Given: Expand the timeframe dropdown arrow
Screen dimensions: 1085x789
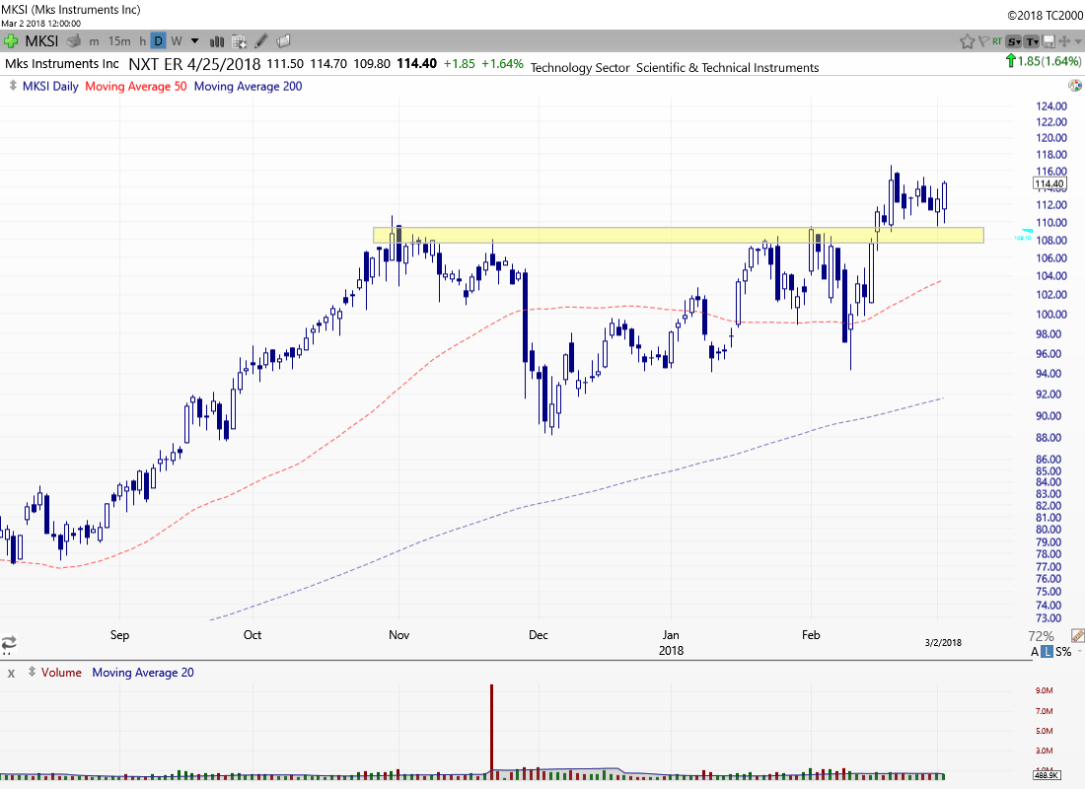Looking at the screenshot, I should click(x=194, y=41).
